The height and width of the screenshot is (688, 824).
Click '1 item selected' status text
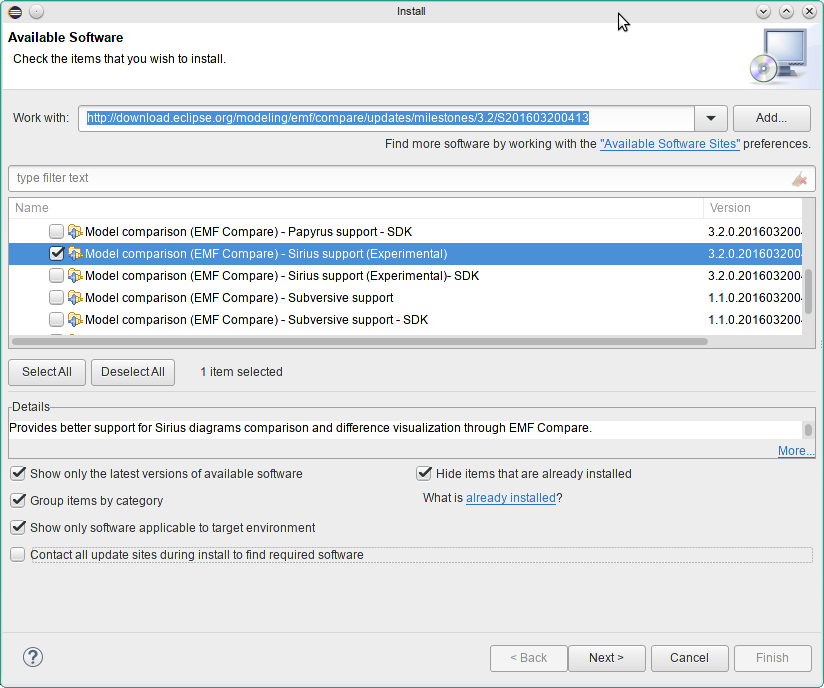(x=241, y=372)
